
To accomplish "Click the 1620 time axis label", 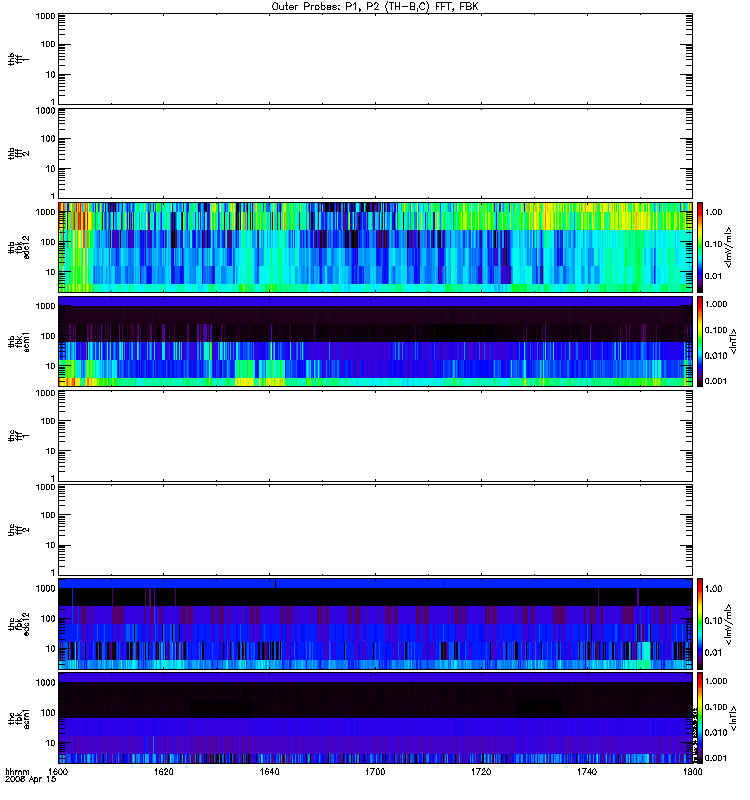I will coord(164,772).
